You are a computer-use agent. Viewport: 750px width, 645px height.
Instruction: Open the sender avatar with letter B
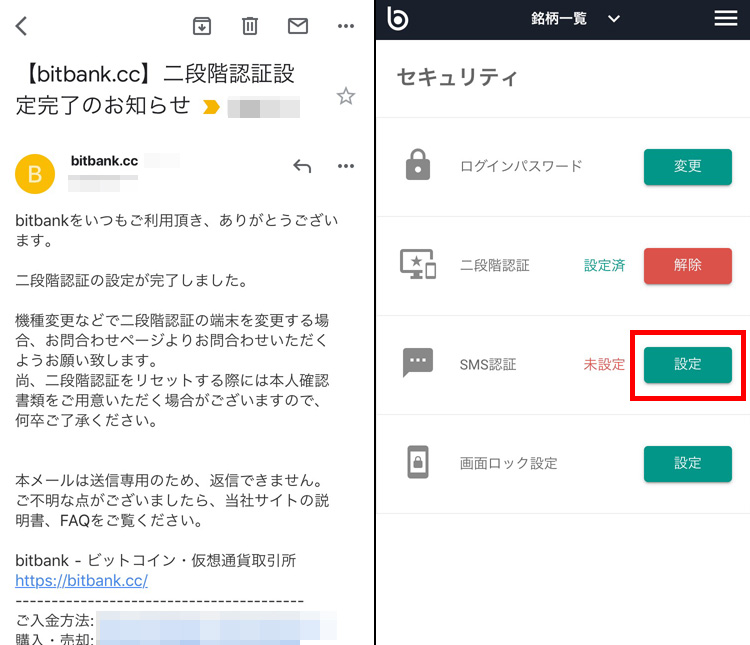pyautogui.click(x=35, y=174)
